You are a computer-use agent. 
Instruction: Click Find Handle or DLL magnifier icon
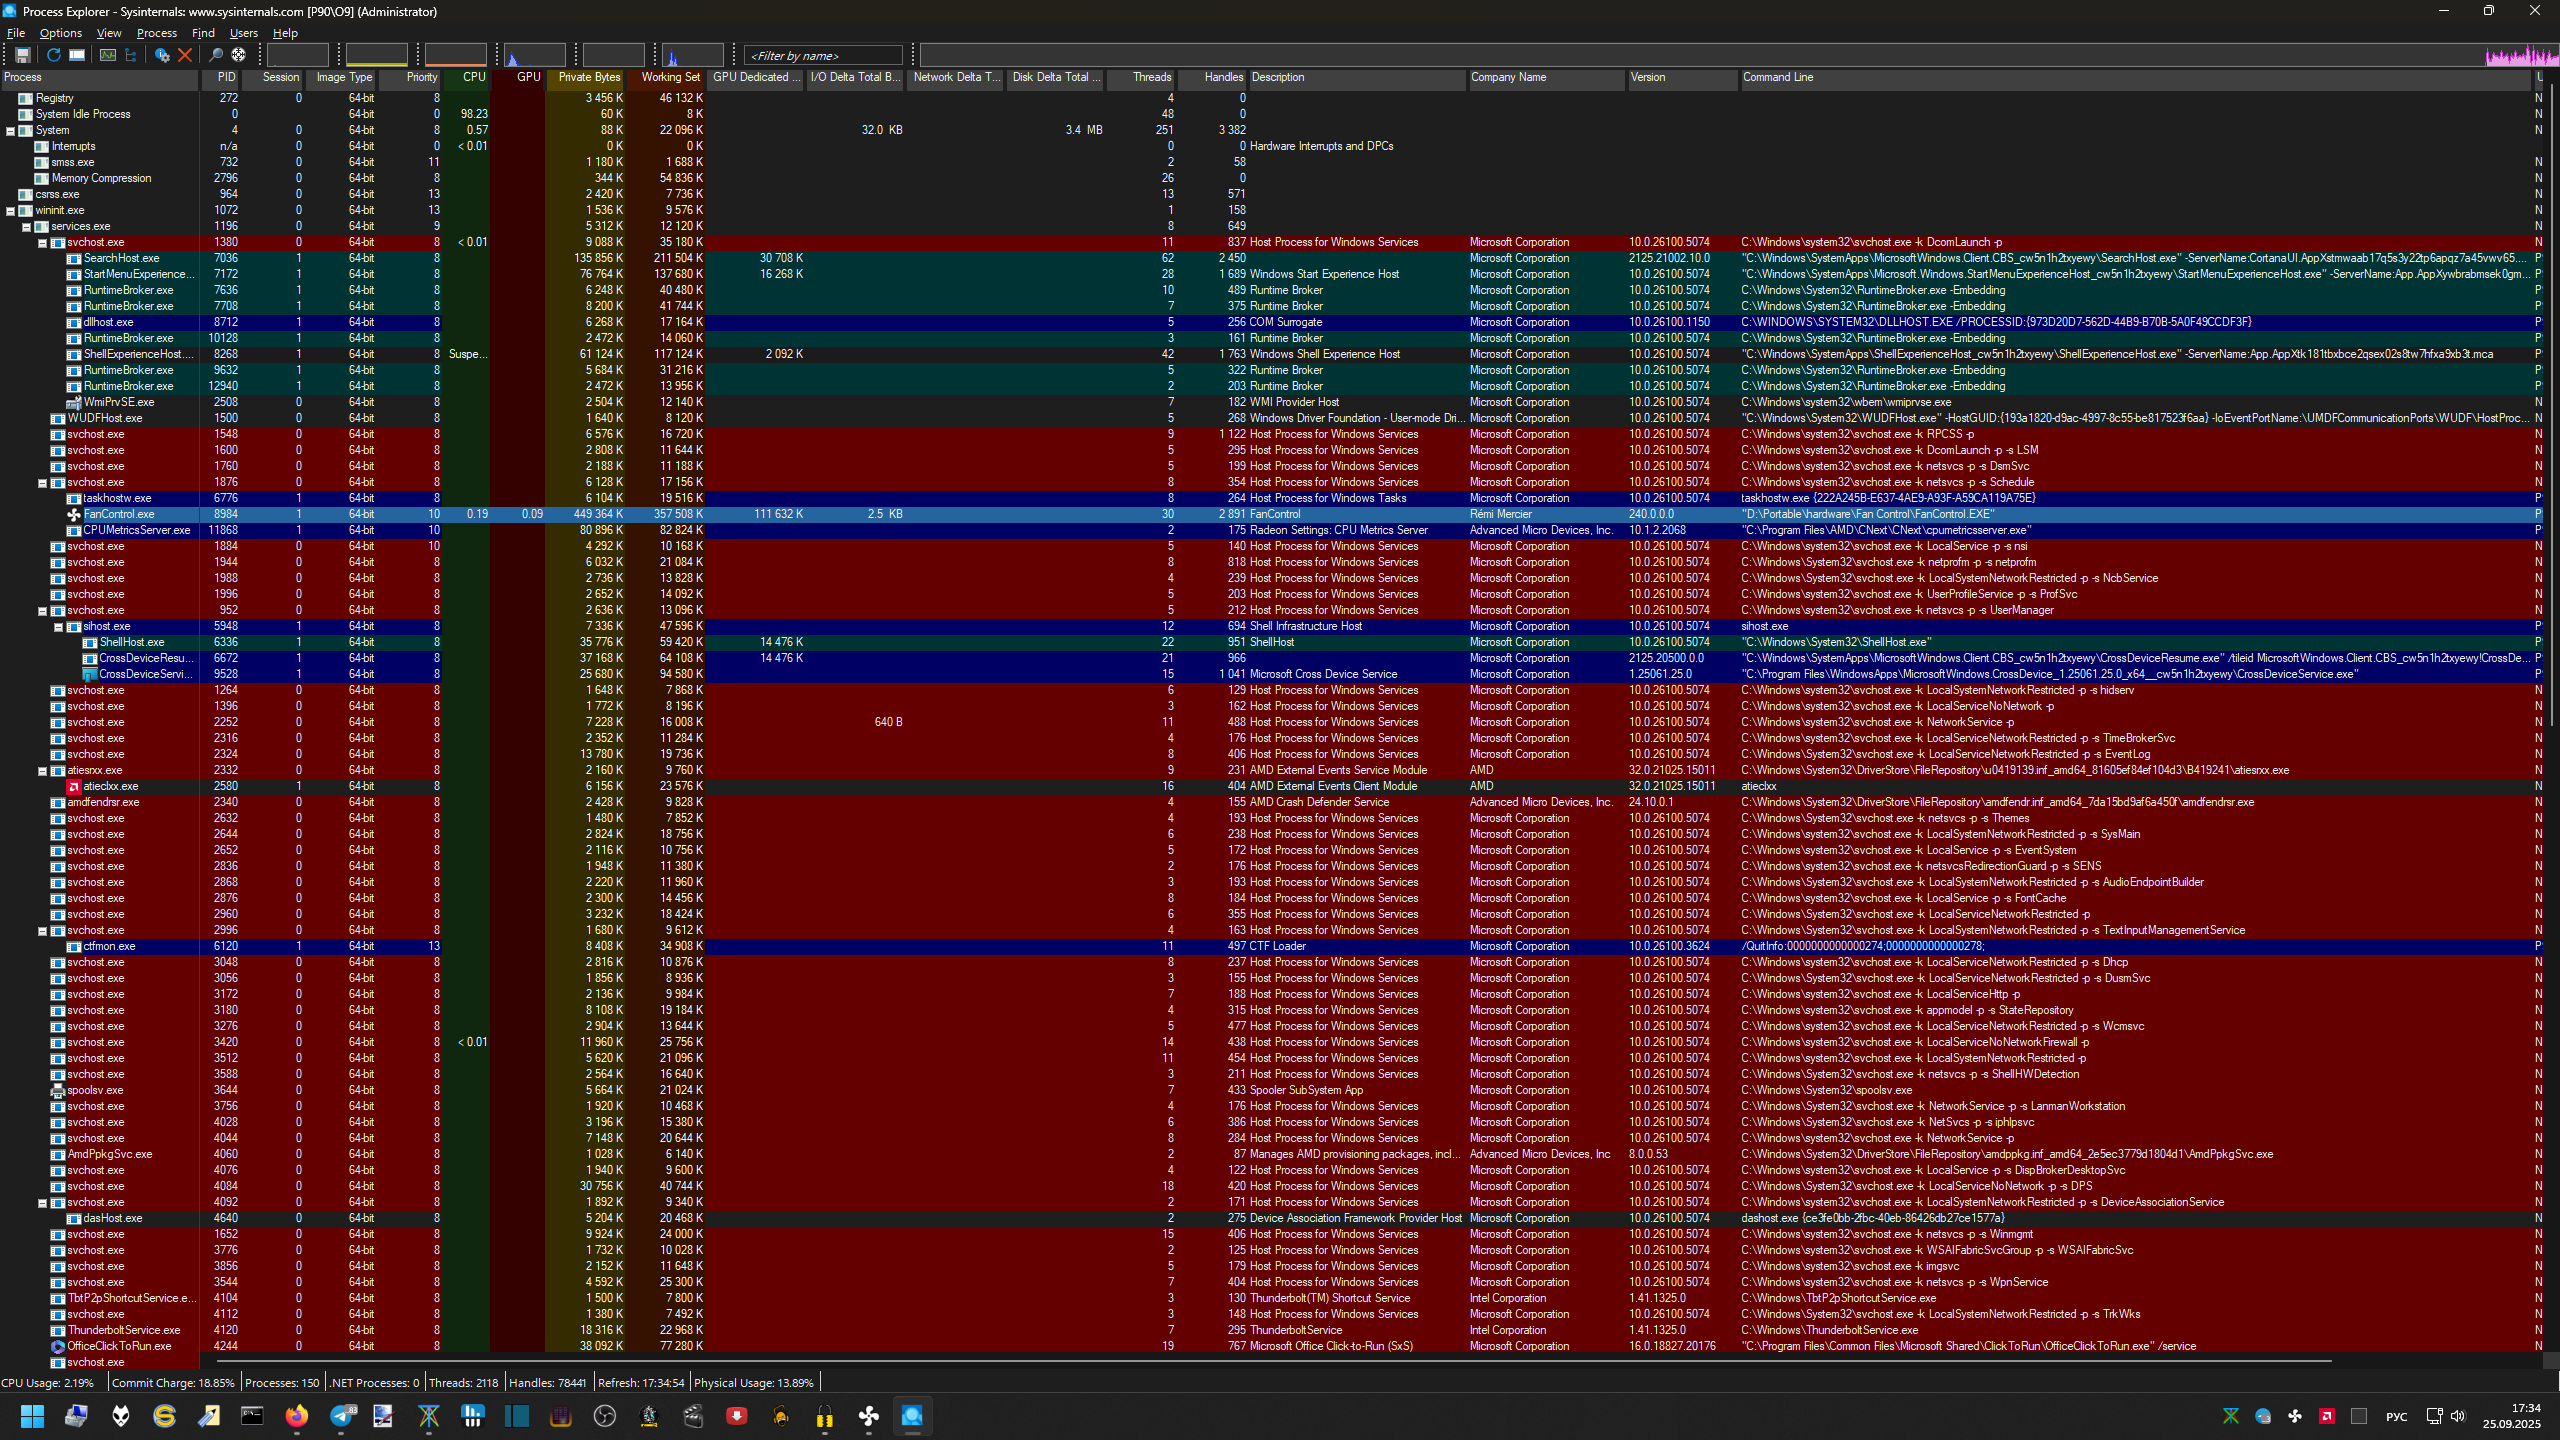click(215, 55)
